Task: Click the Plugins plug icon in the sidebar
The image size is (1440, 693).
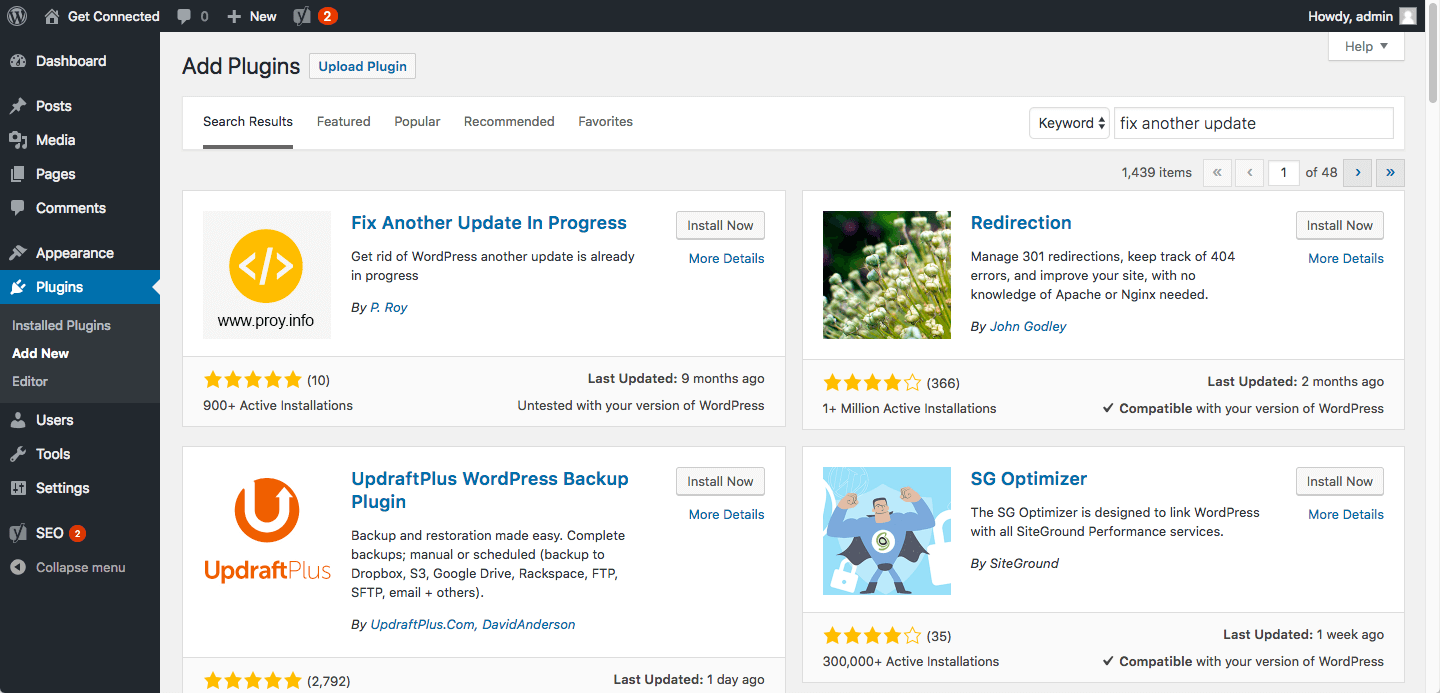Action: click(18, 287)
